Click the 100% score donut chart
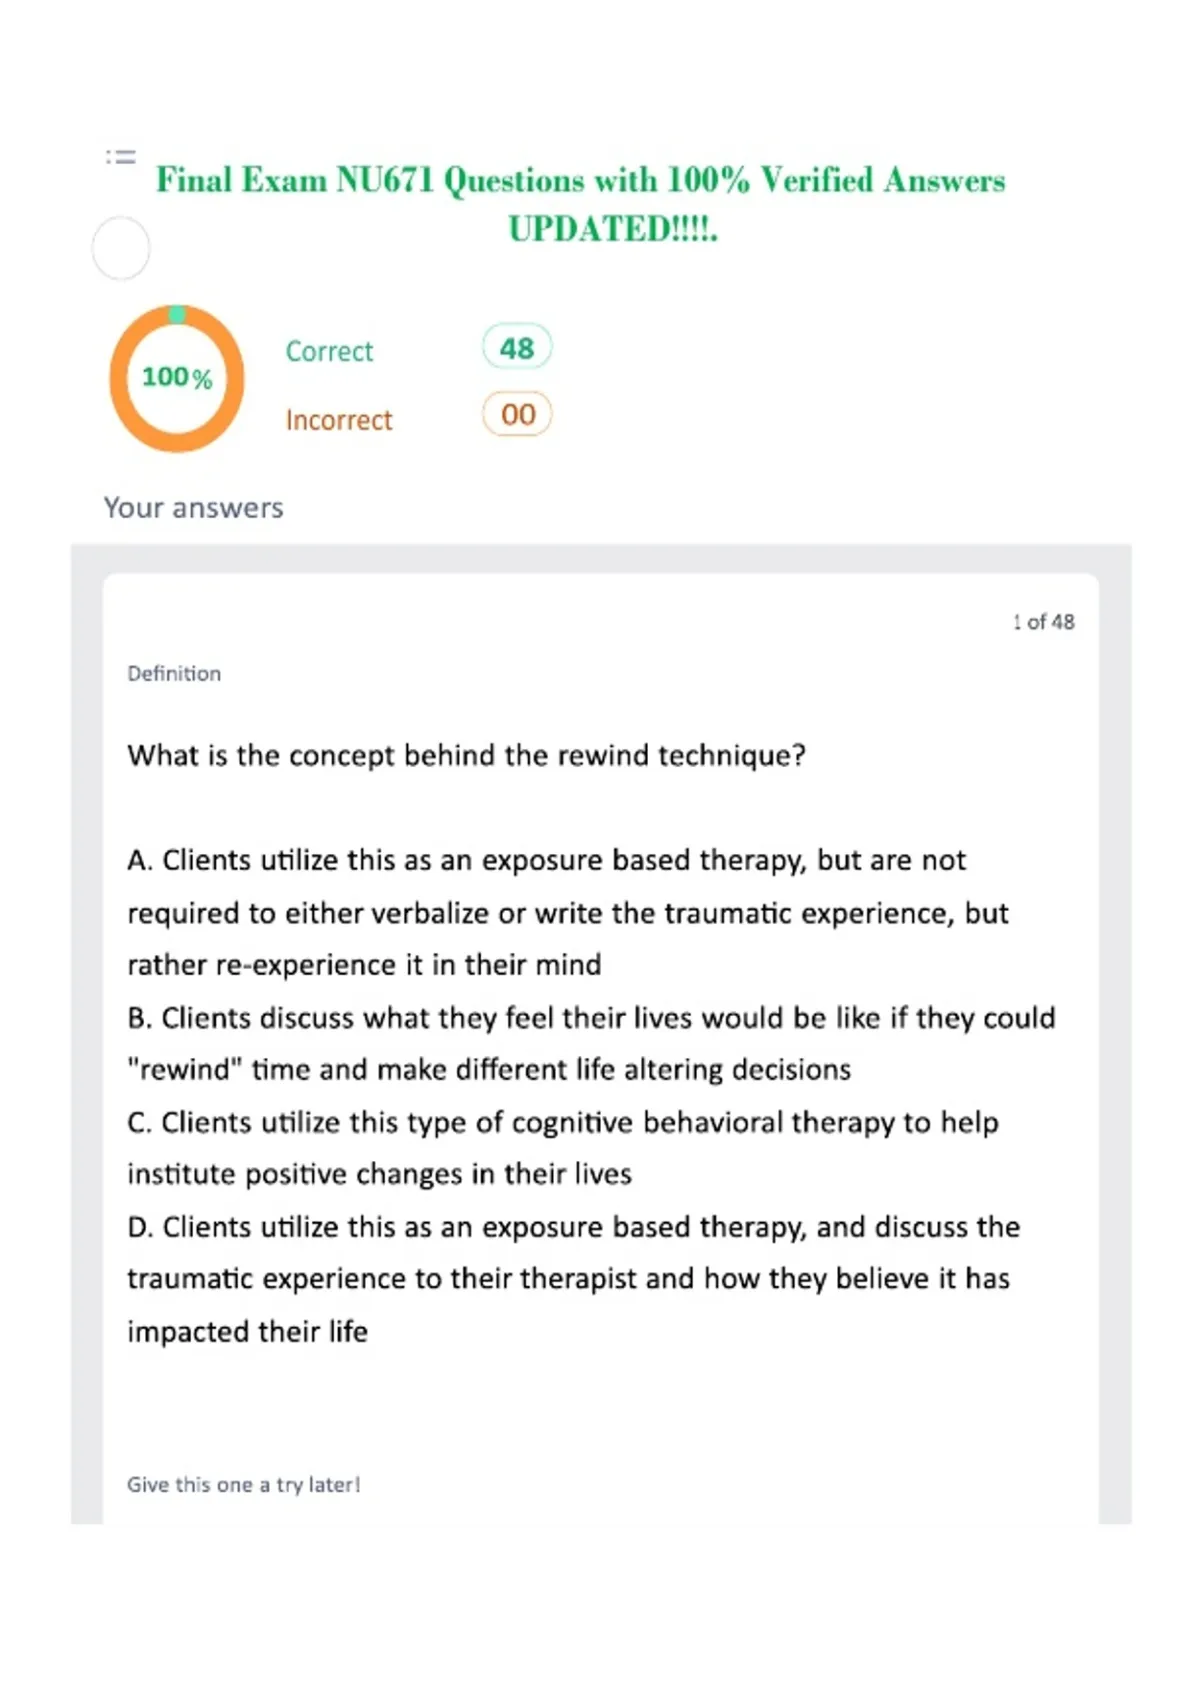The width and height of the screenshot is (1200, 1700). [x=177, y=378]
